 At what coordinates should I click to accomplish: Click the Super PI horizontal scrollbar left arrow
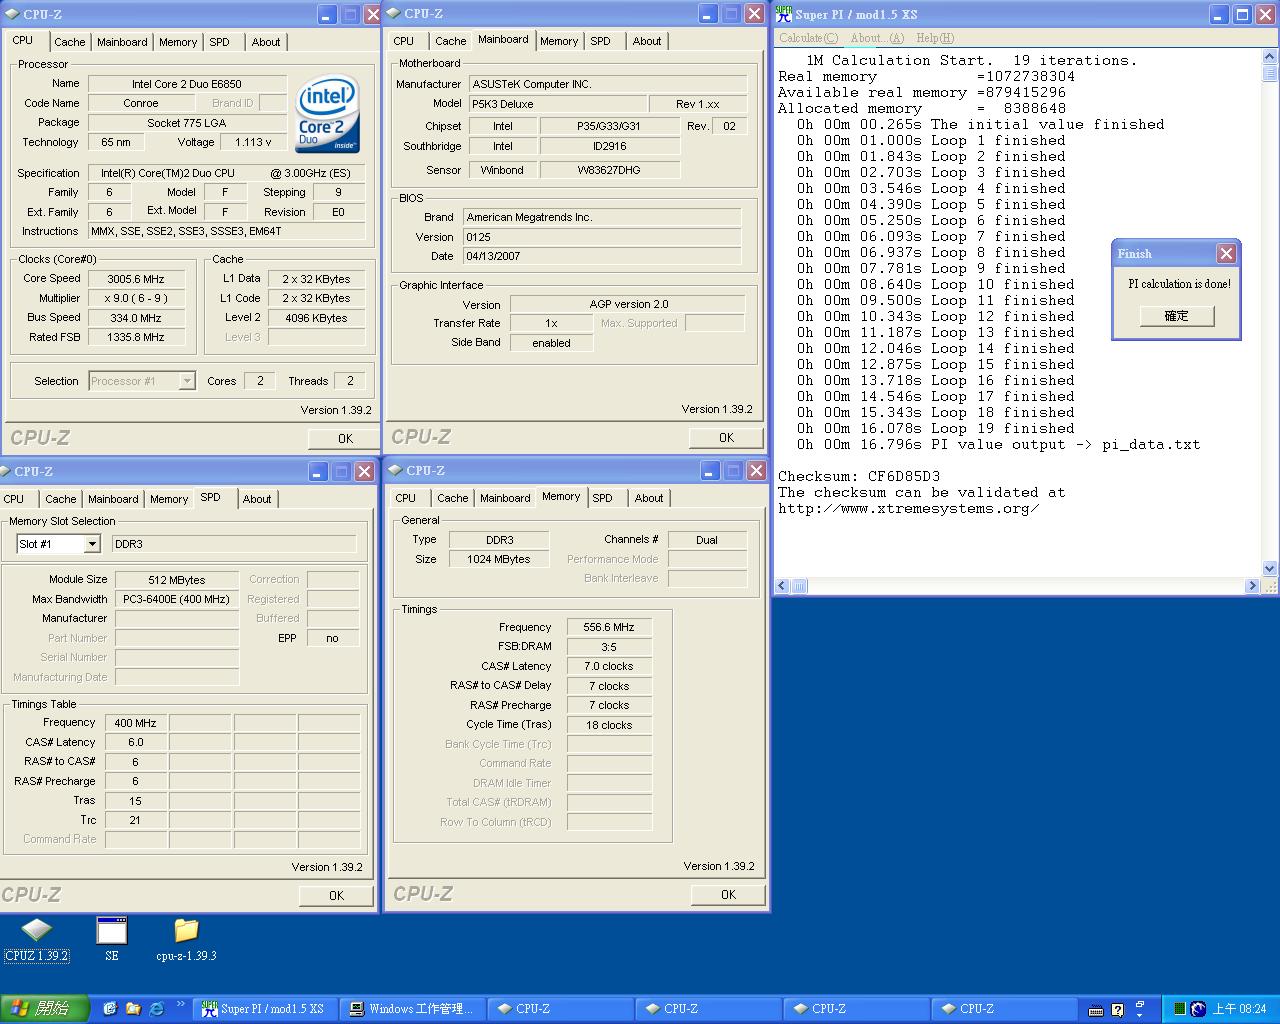[782, 586]
